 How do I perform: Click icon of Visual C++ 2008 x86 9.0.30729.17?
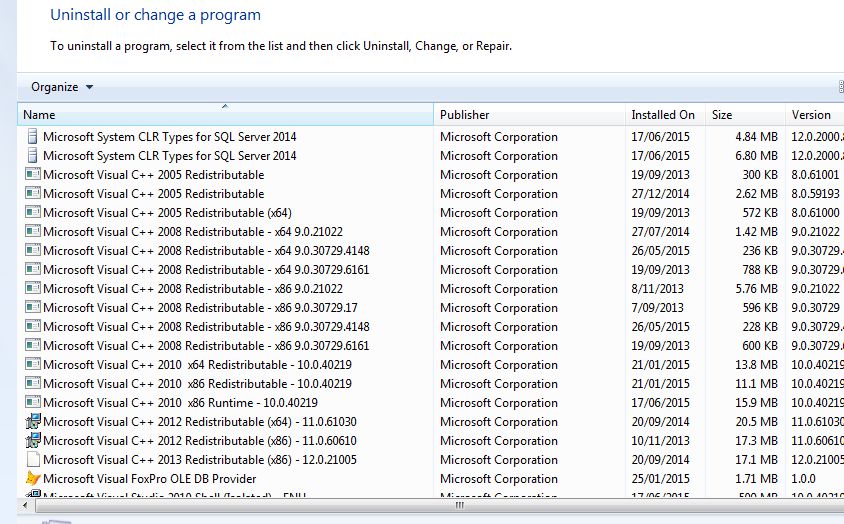[33, 308]
